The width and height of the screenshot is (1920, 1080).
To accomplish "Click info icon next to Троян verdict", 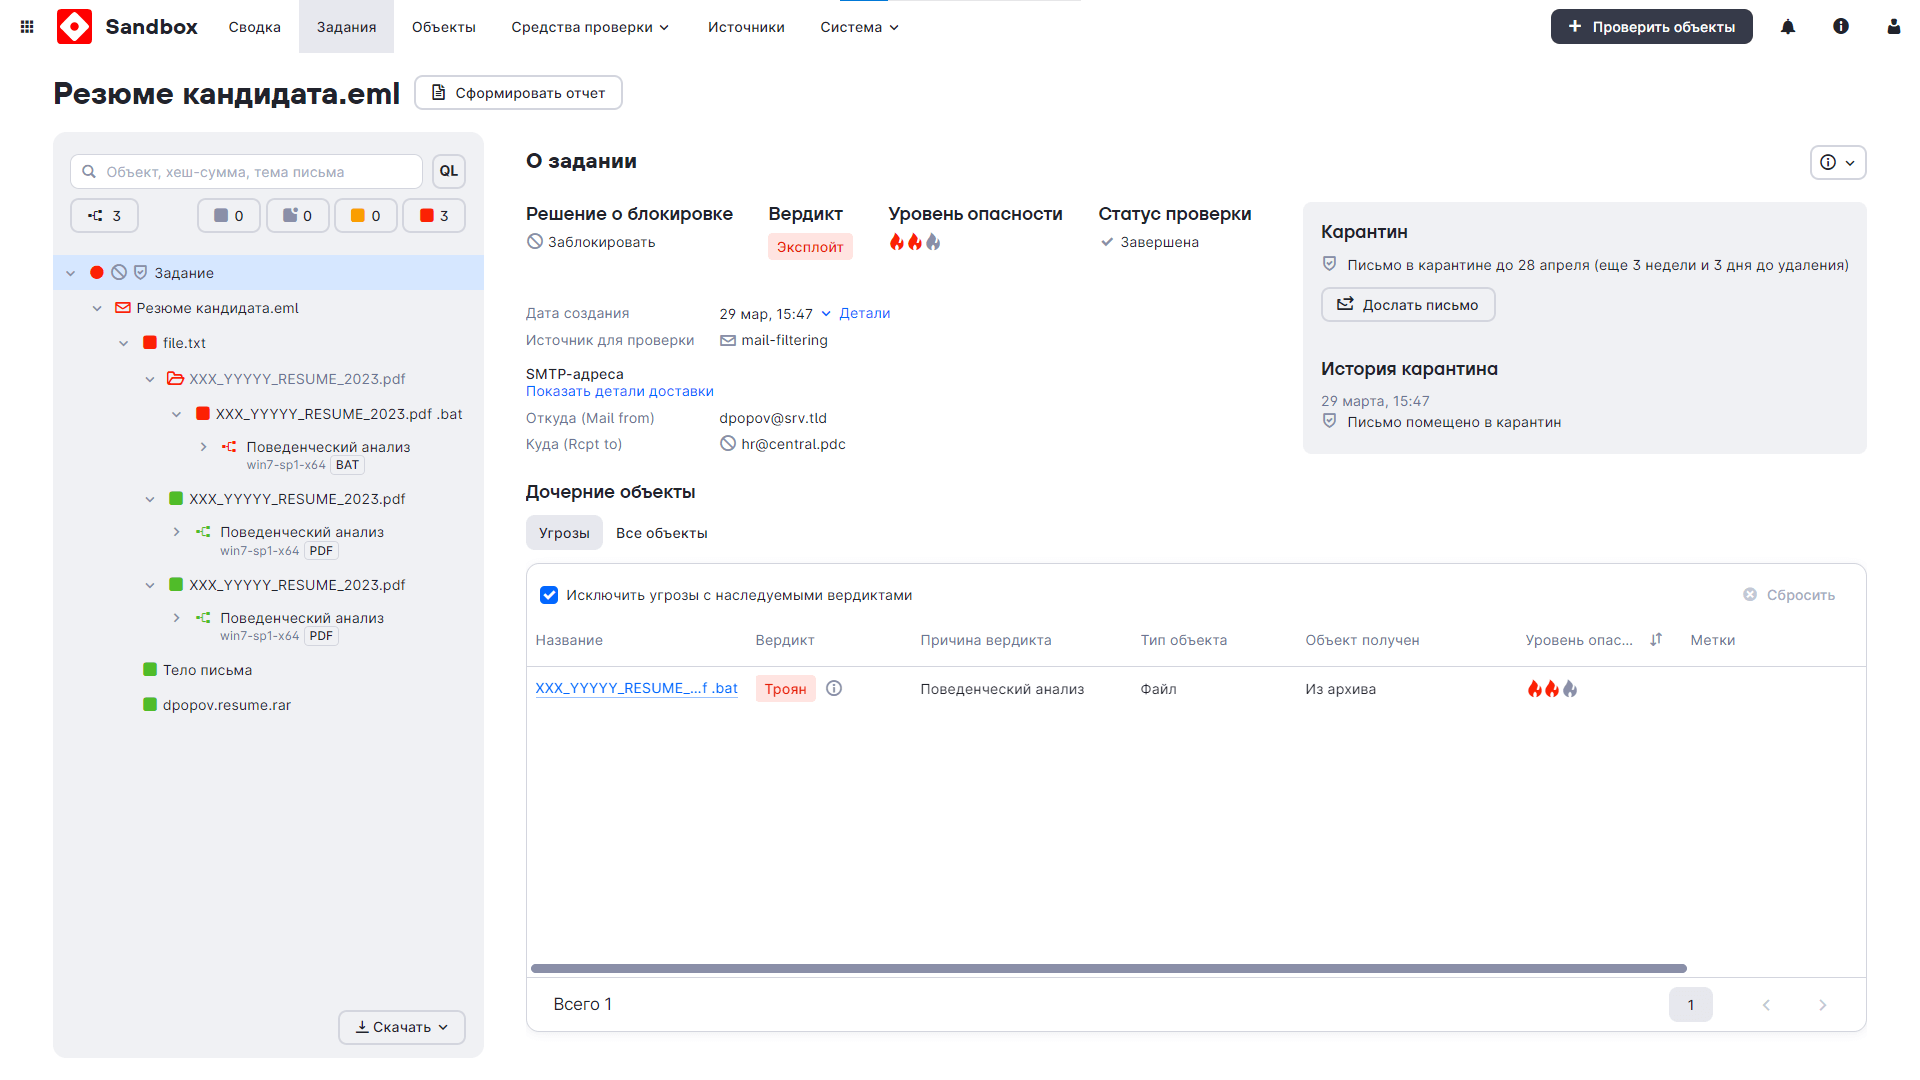I will [834, 688].
